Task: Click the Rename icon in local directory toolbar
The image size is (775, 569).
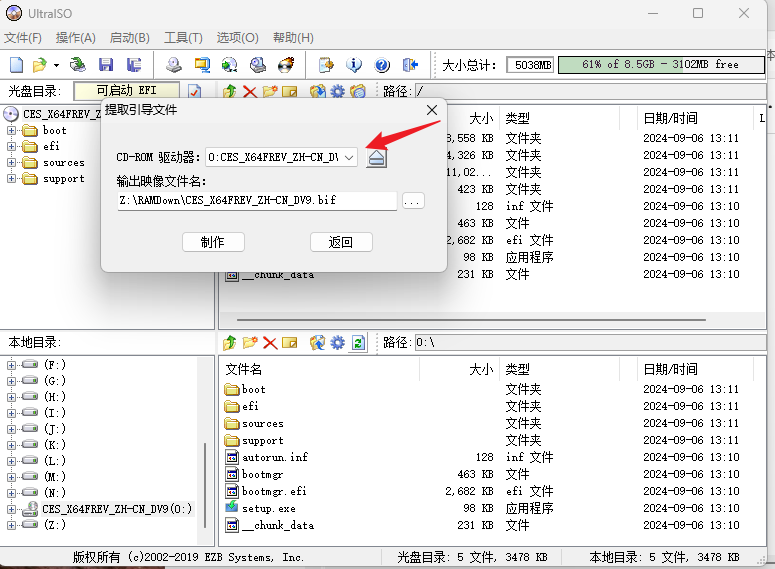Action: click(290, 342)
